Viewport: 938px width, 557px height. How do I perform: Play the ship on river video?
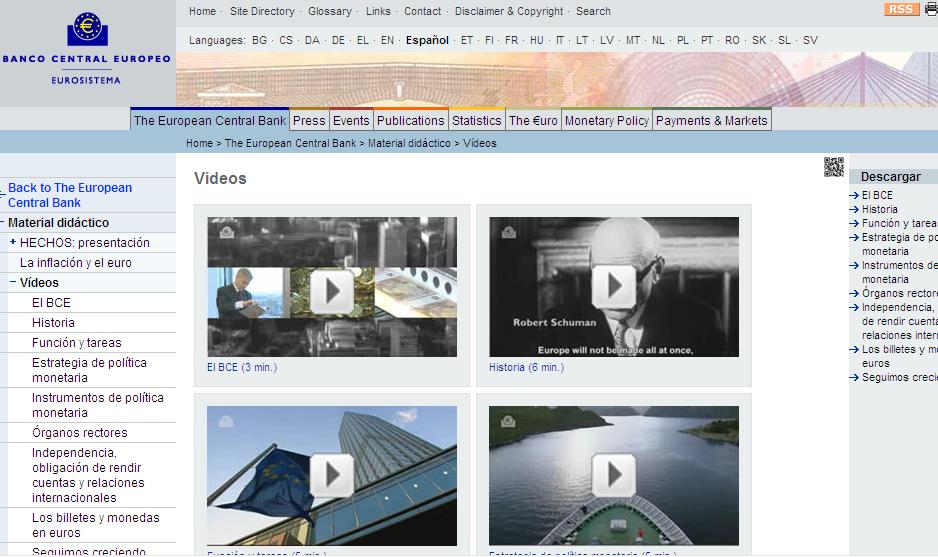pyautogui.click(x=613, y=475)
